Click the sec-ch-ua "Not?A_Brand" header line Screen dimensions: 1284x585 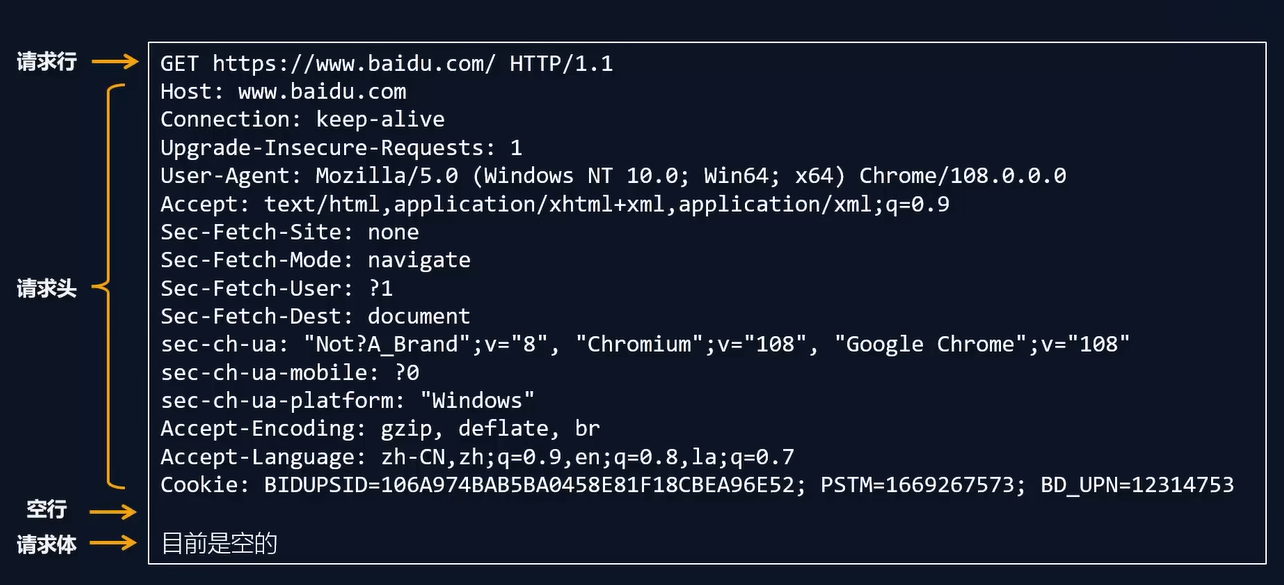point(645,344)
